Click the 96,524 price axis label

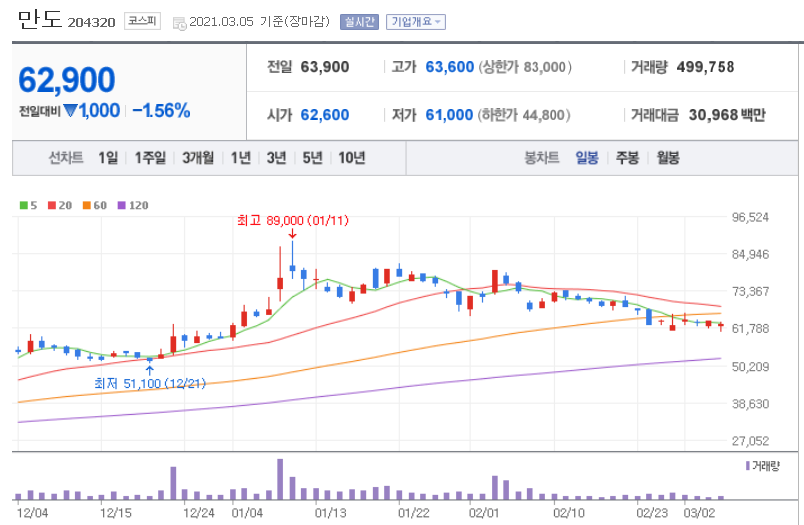(x=751, y=217)
